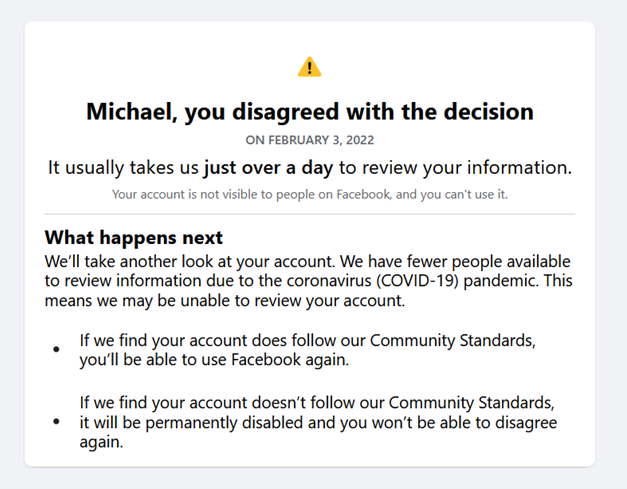Click the first bullet point dot
The width and height of the screenshot is (627, 489).
56,349
